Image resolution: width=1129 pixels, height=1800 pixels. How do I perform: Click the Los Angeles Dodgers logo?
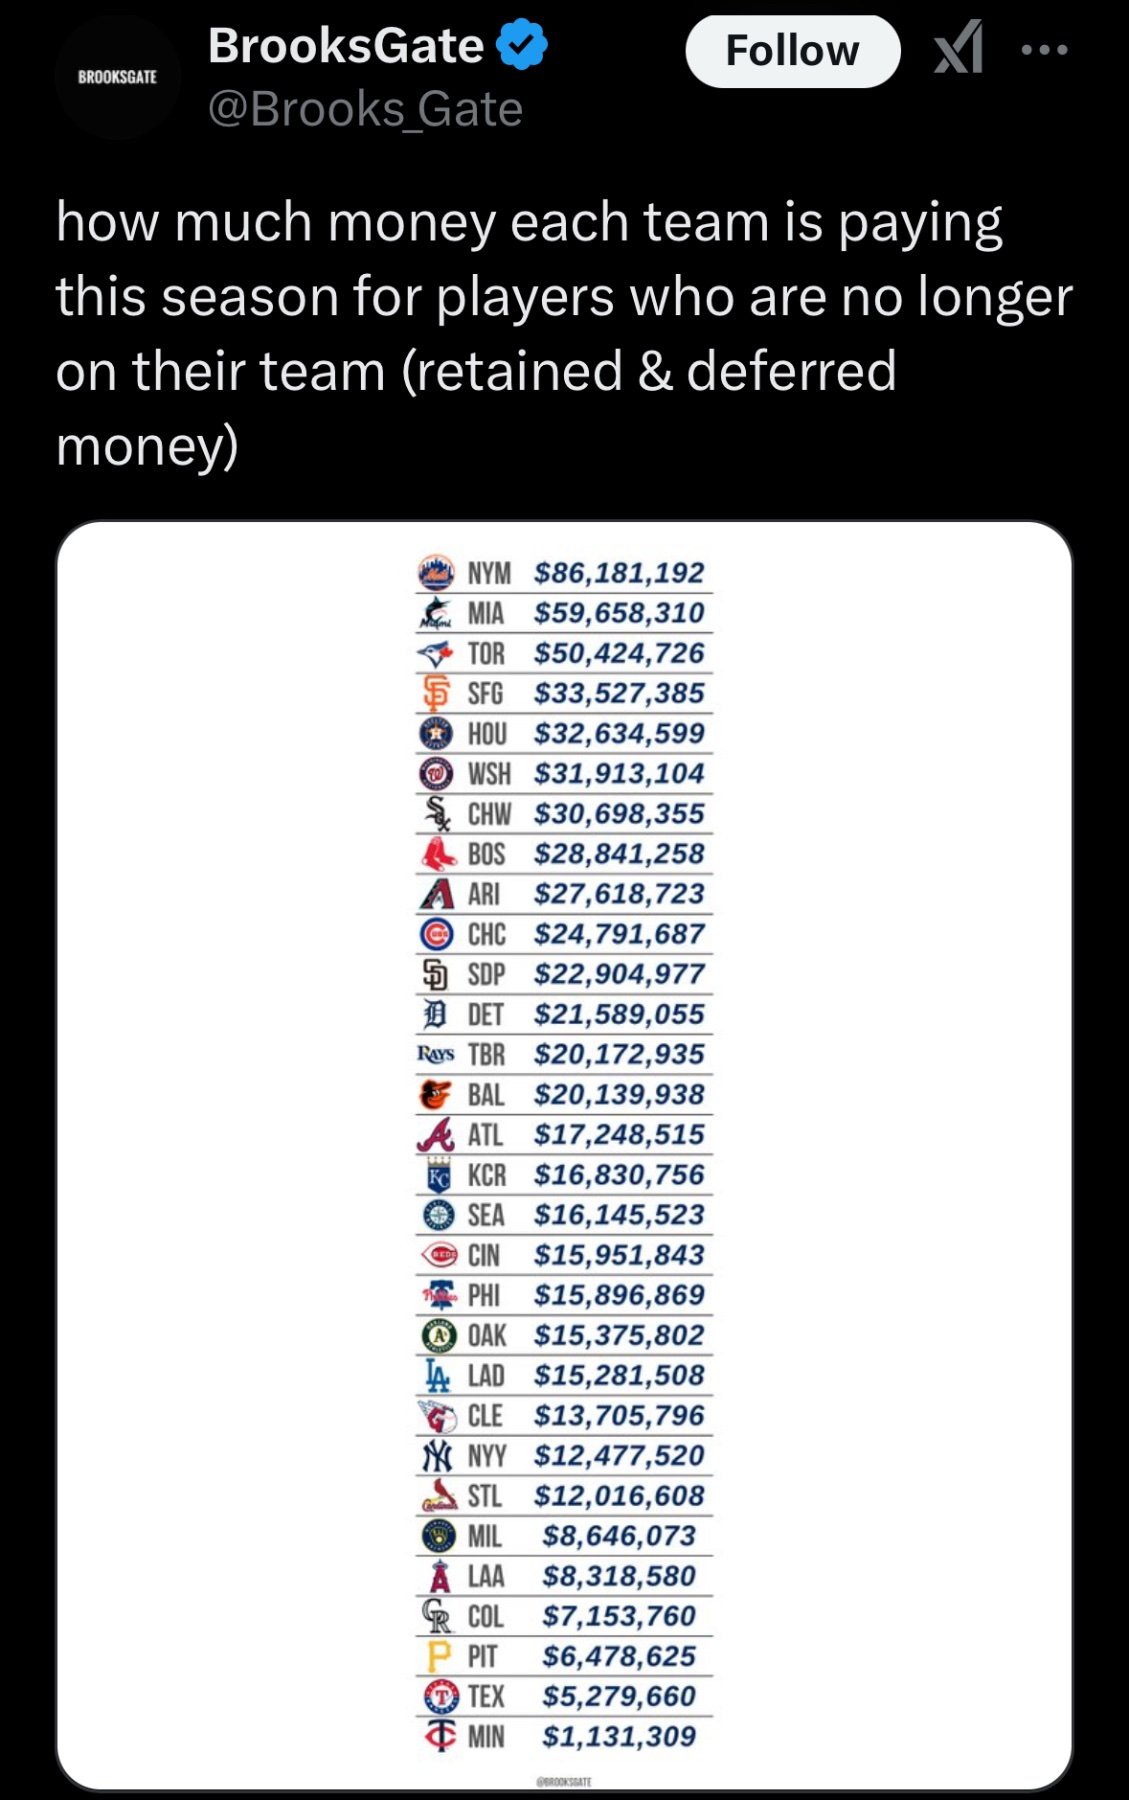(x=436, y=1375)
